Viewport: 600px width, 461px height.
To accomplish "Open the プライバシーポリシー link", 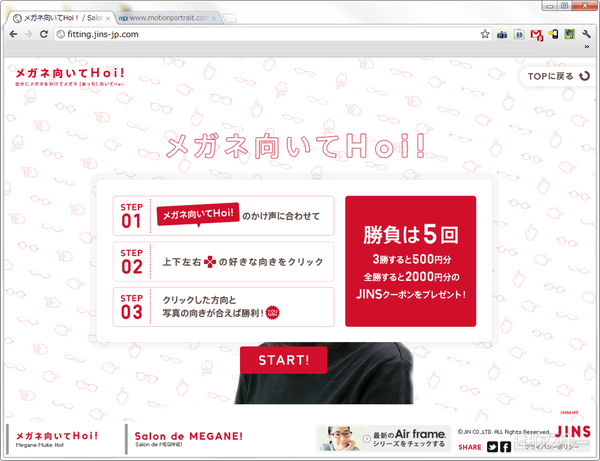I will pyautogui.click(x=551, y=447).
